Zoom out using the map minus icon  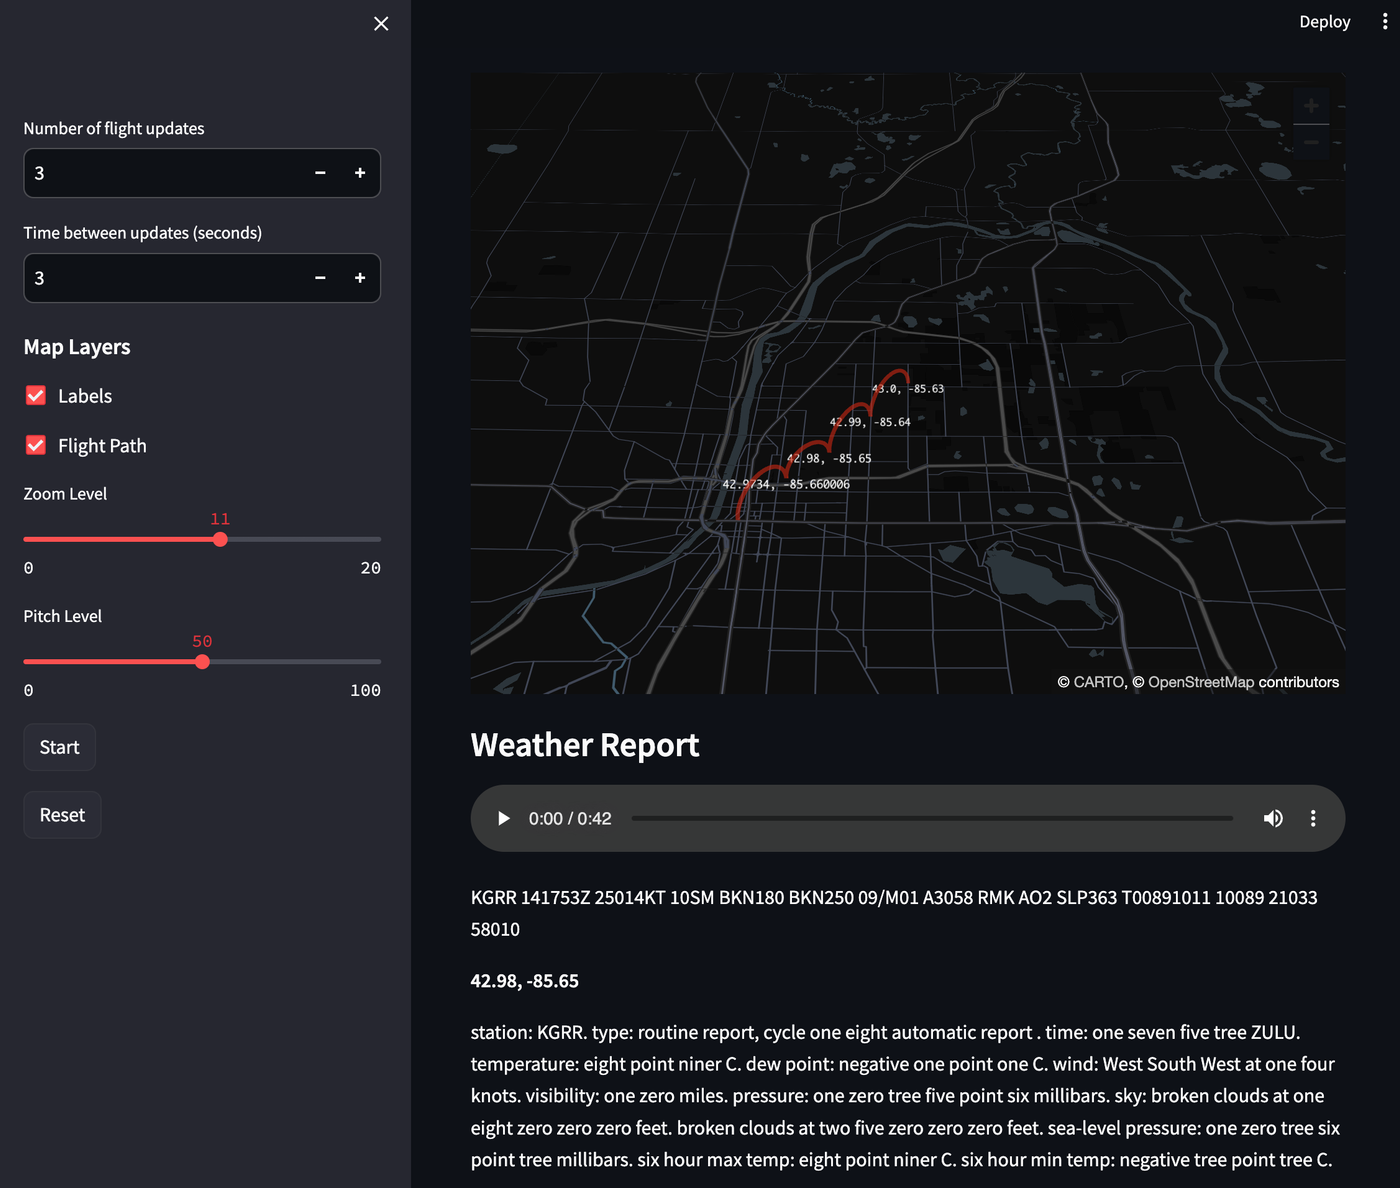(x=1311, y=142)
